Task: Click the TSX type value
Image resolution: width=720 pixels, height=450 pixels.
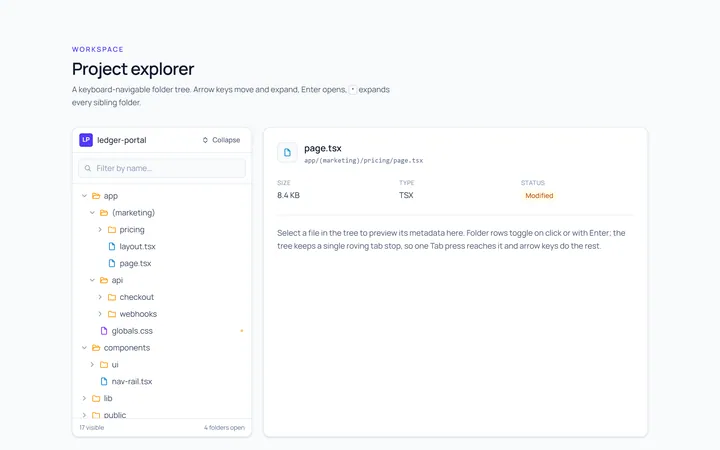Action: point(406,196)
